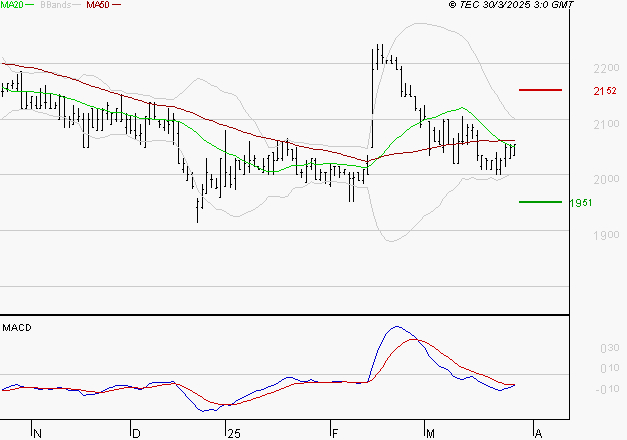This screenshot has width=627, height=440.
Task: Click the 030 MACD axis label
Action: [x=610, y=348]
